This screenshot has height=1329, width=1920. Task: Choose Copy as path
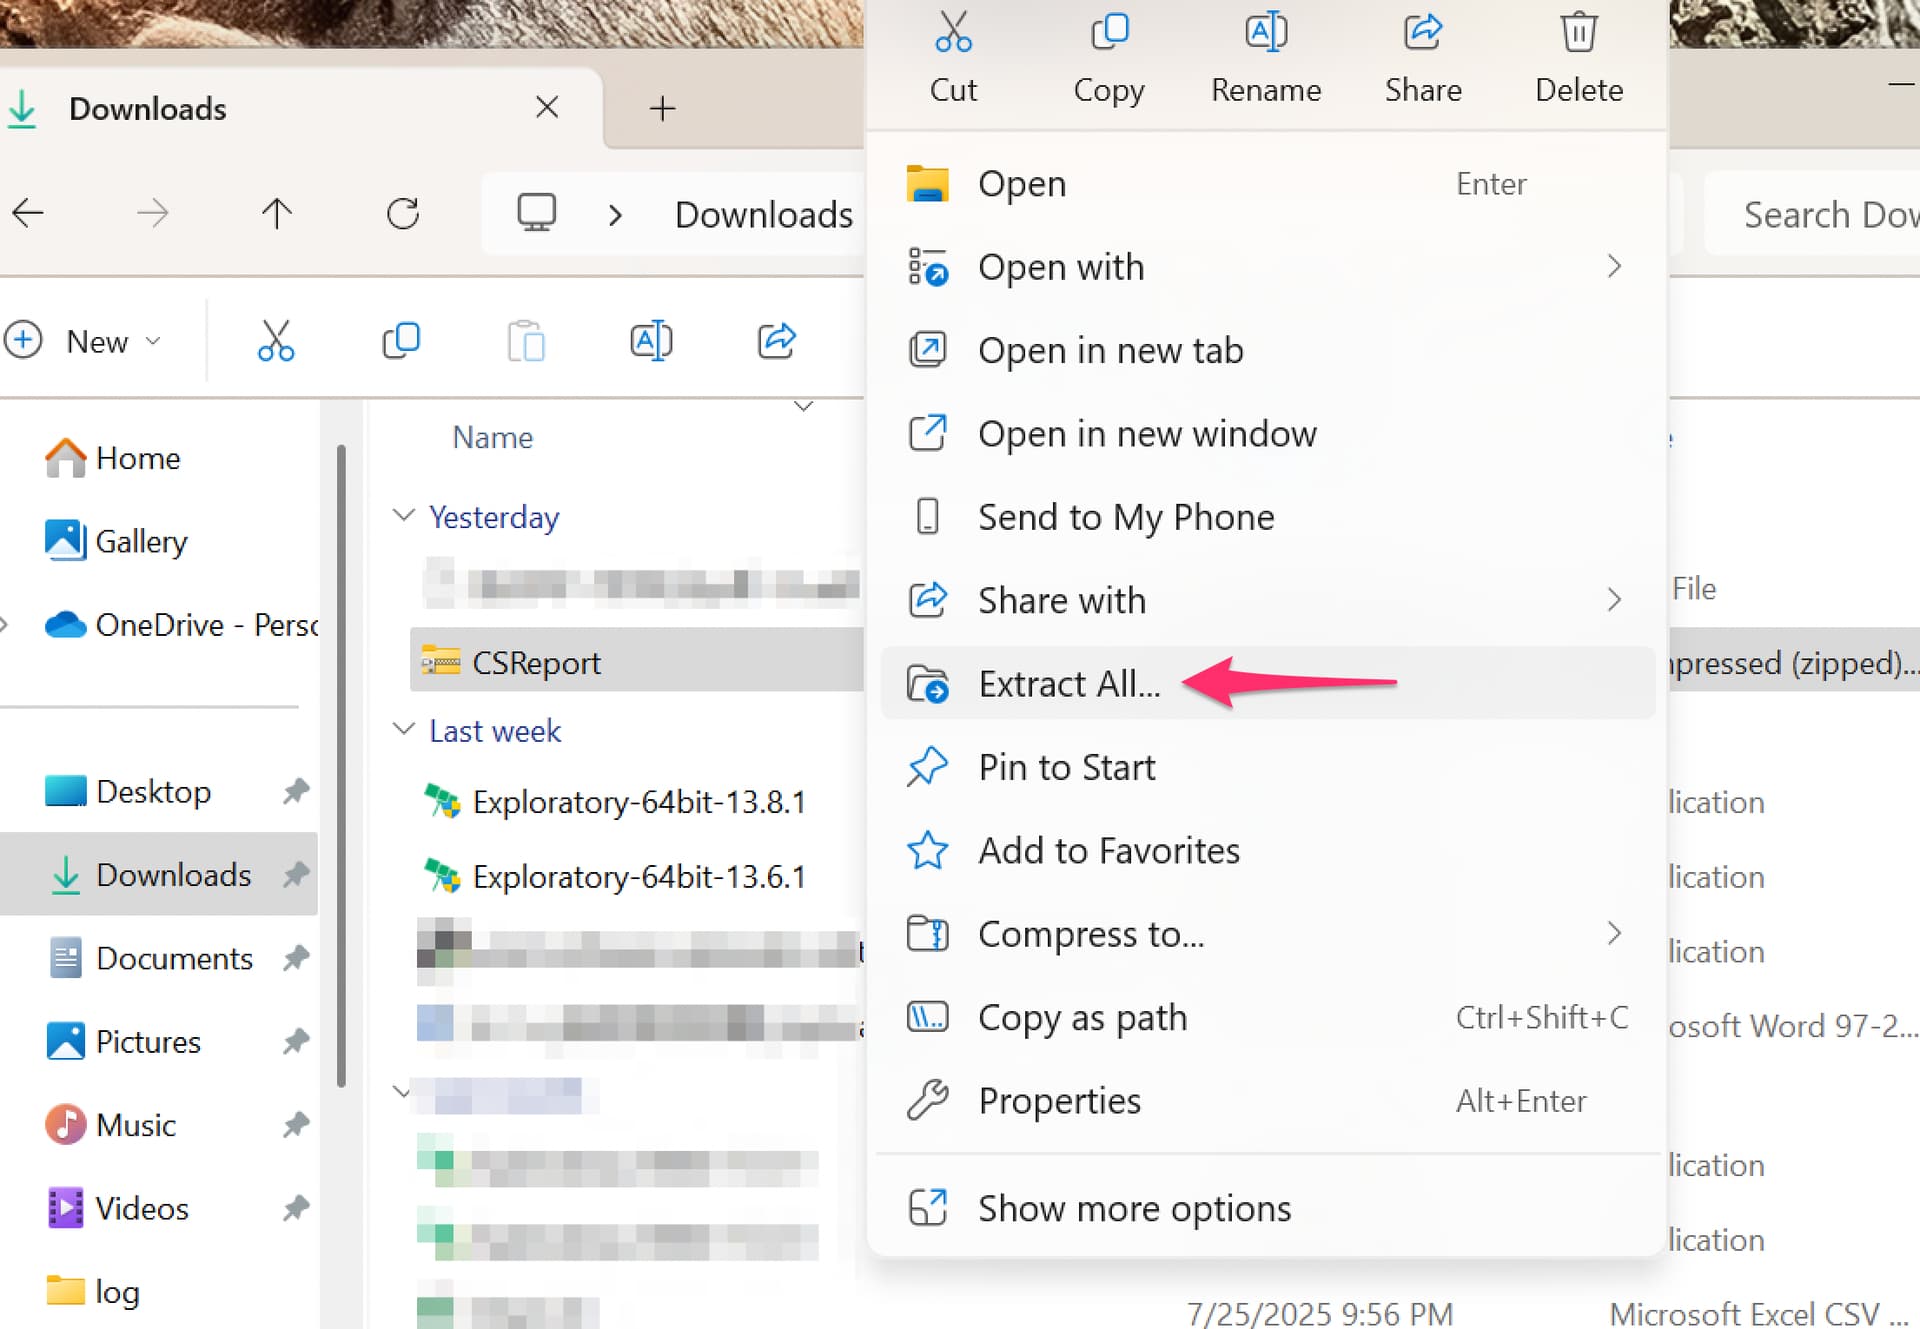(x=1267, y=1017)
